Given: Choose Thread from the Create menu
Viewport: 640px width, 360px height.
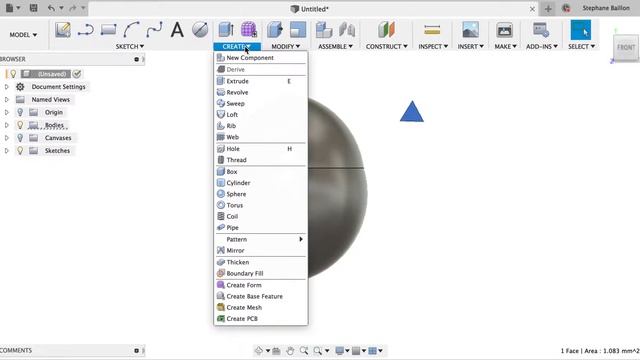Looking at the screenshot, I should pos(260,160).
